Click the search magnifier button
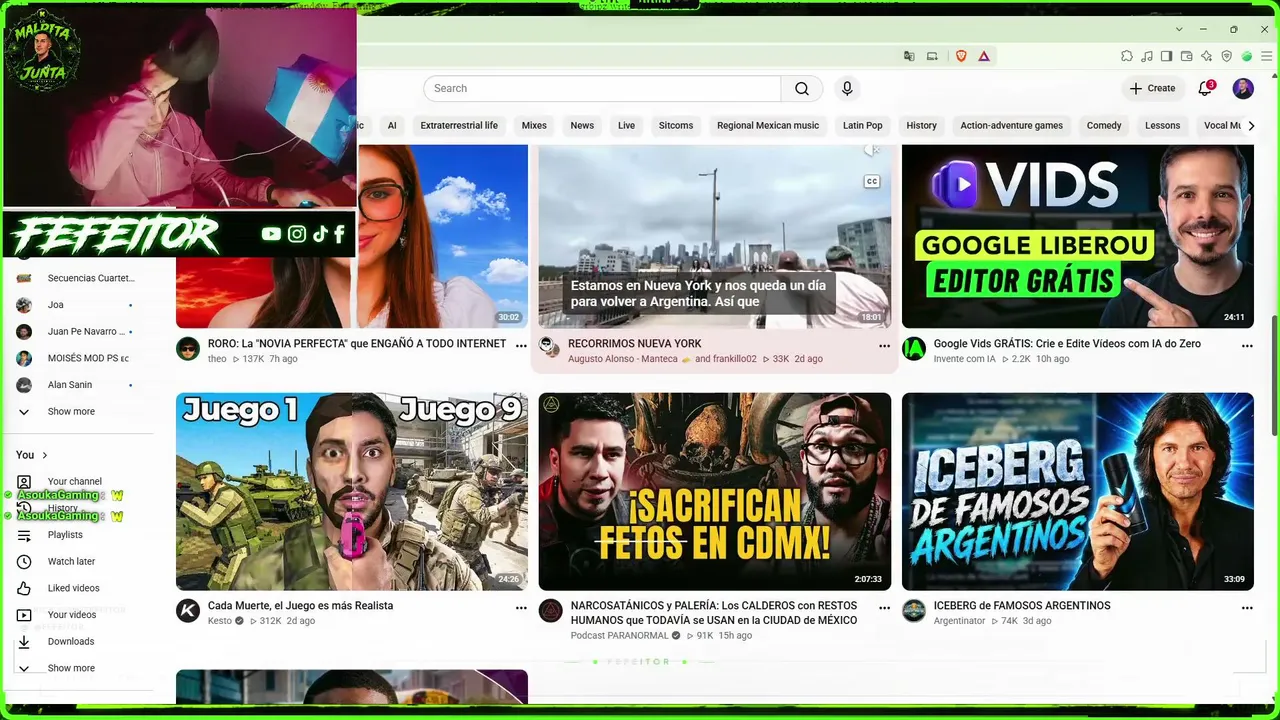 (802, 89)
